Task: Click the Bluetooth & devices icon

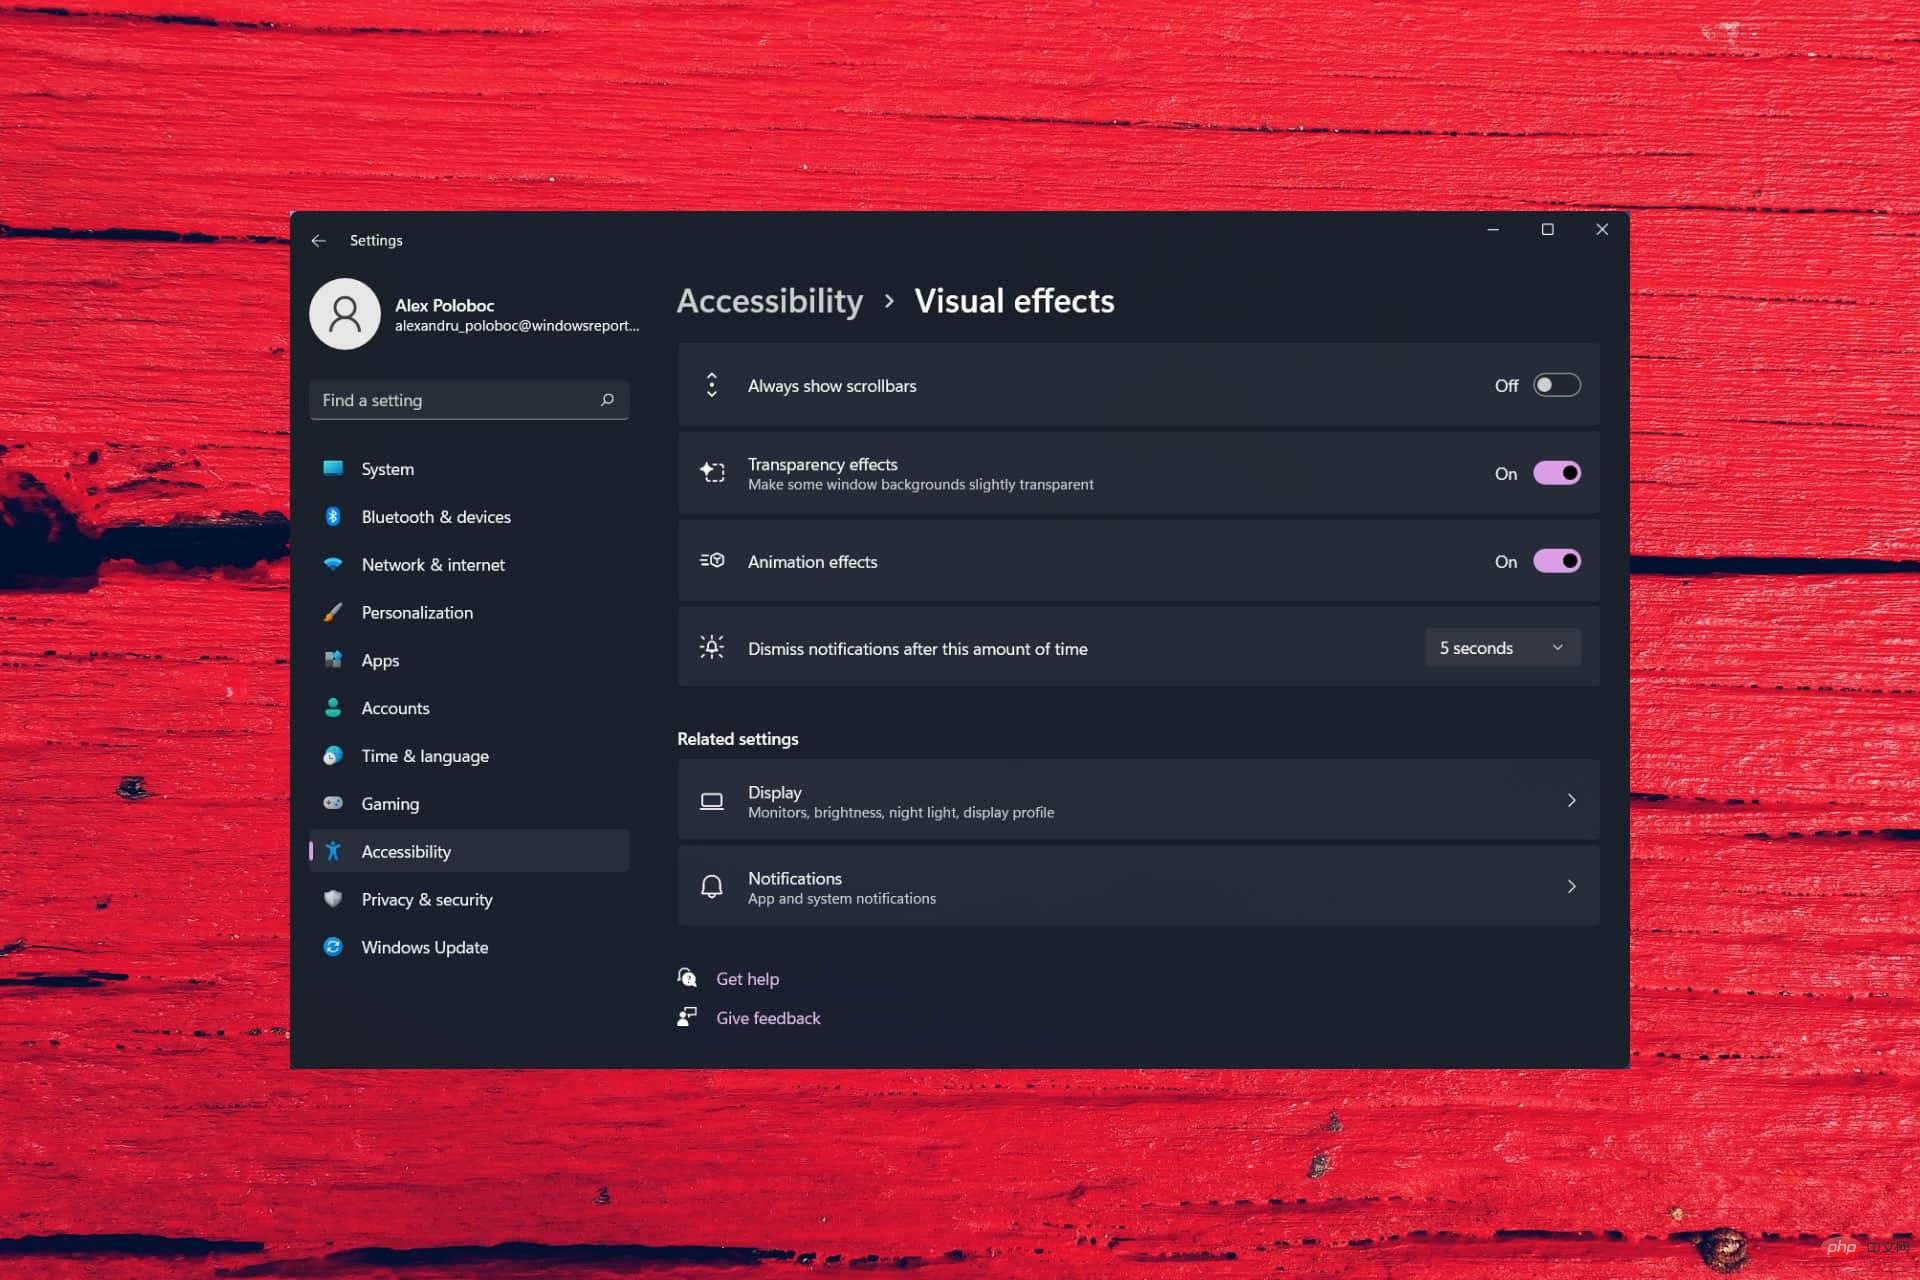Action: coord(333,516)
